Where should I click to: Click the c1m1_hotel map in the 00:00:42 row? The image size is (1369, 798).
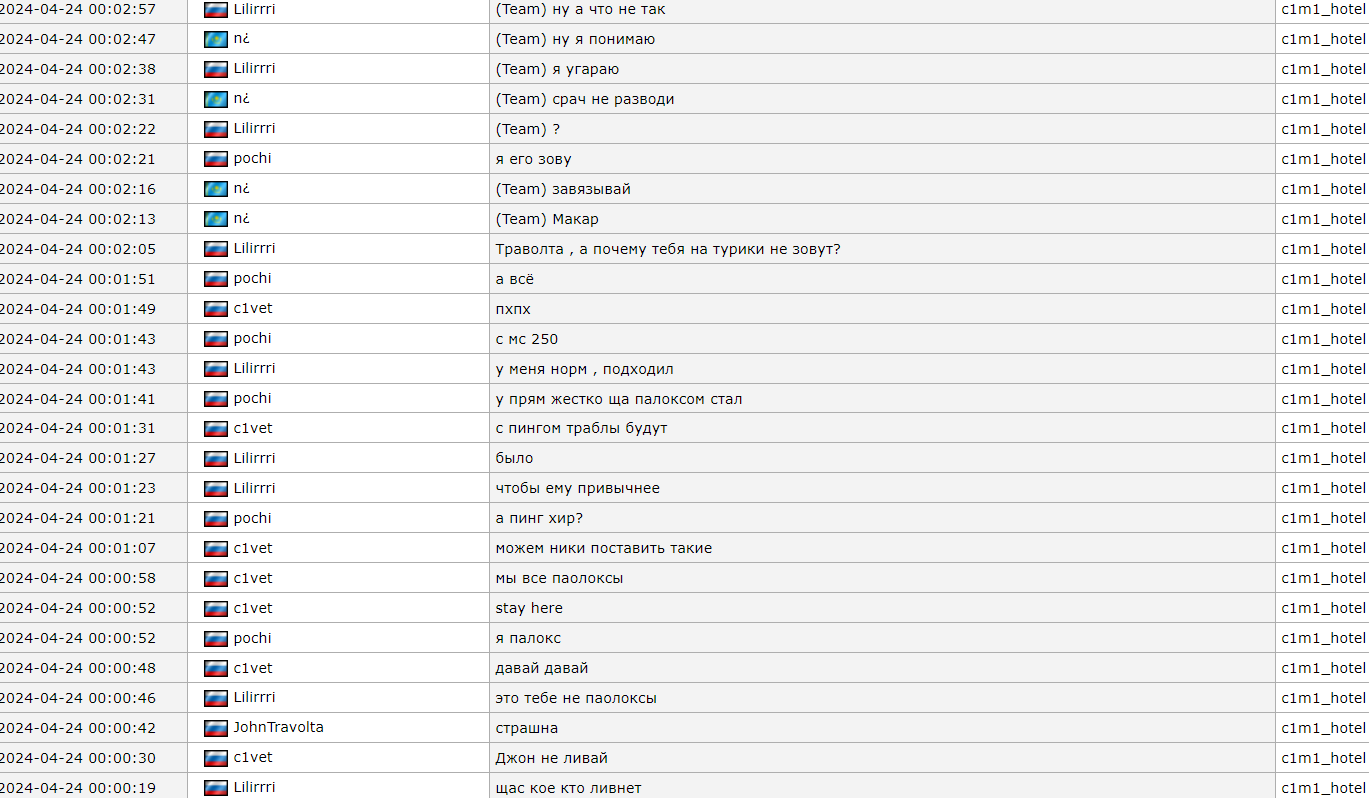[1323, 728]
